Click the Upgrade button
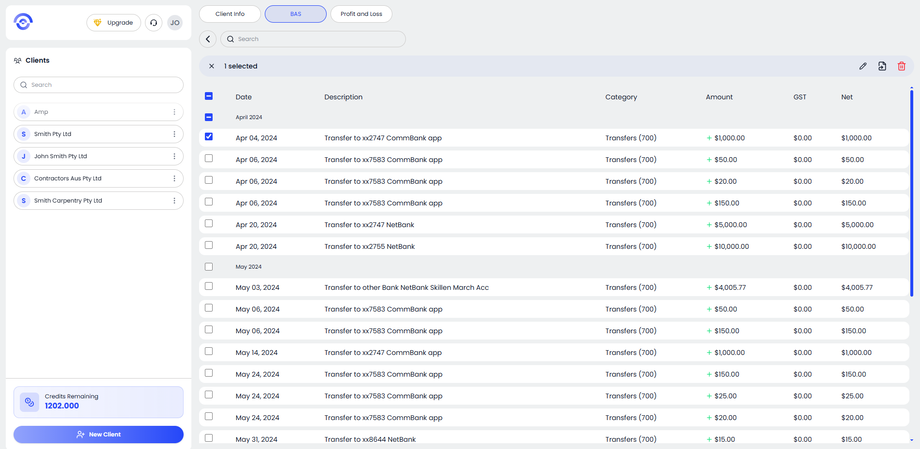The width and height of the screenshot is (920, 449). 113,22
